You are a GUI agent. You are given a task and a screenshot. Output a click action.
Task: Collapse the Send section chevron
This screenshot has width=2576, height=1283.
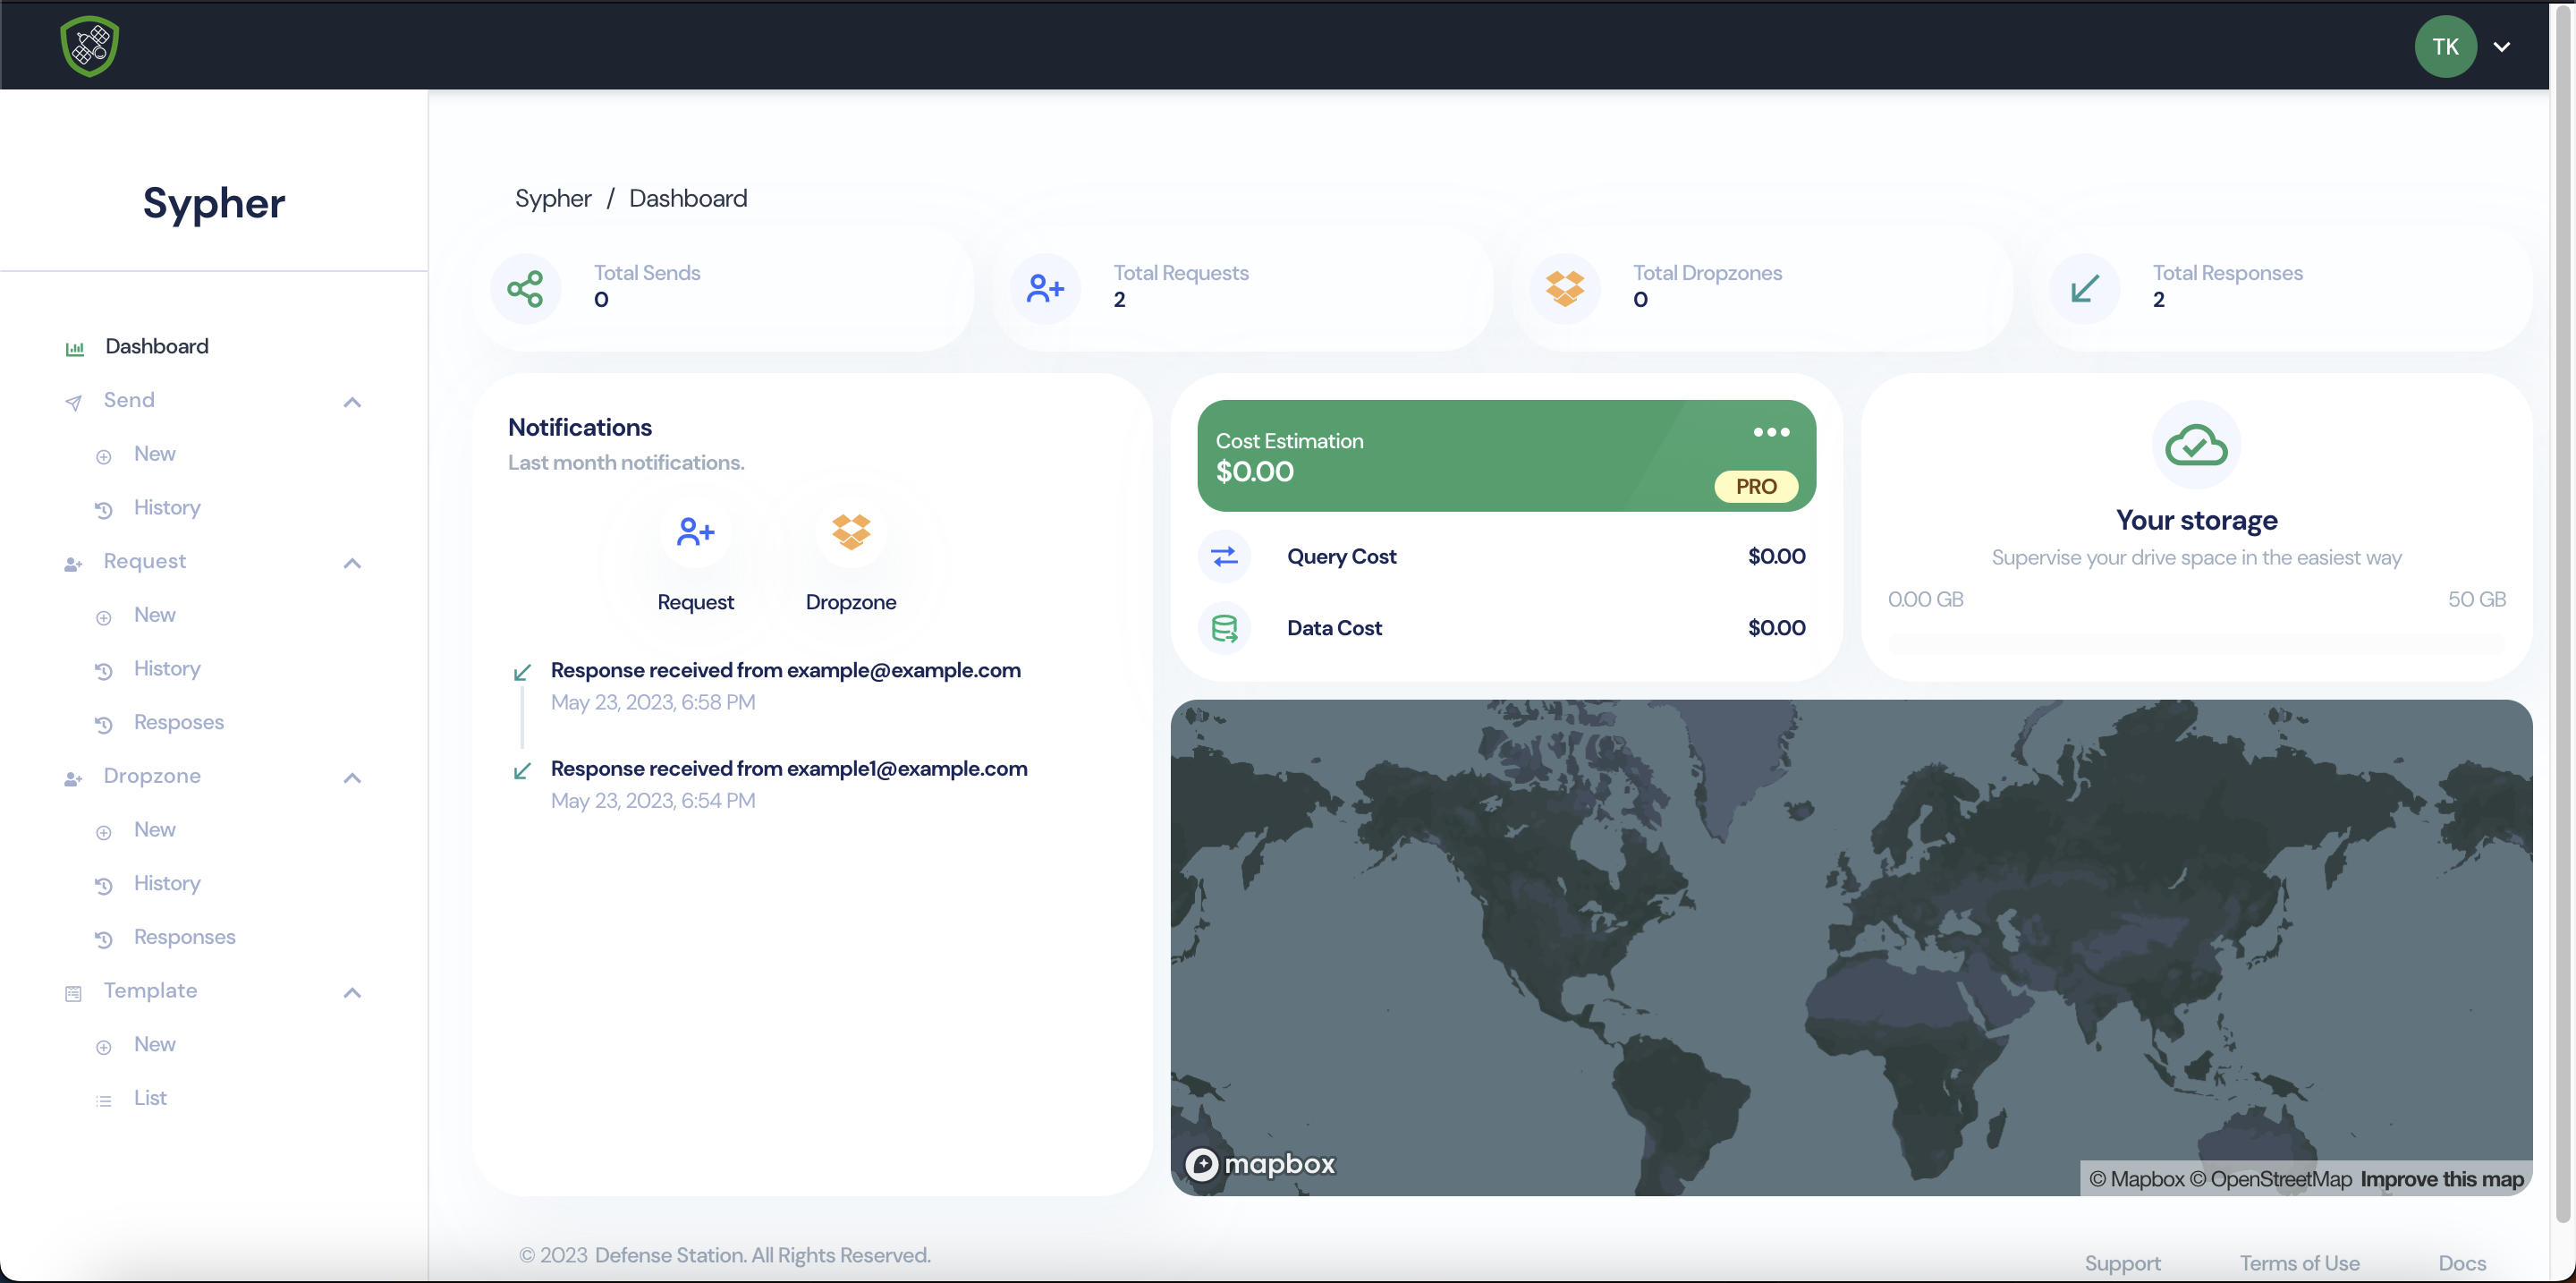click(352, 402)
